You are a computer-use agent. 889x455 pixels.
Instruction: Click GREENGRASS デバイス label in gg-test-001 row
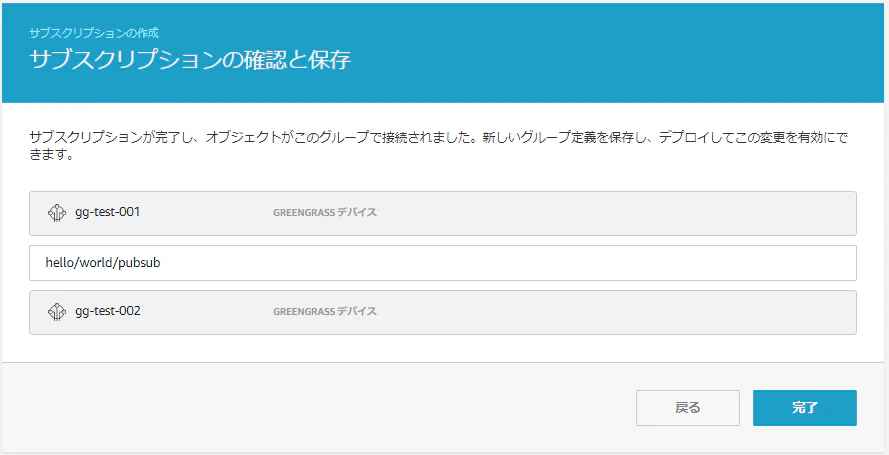coord(325,213)
